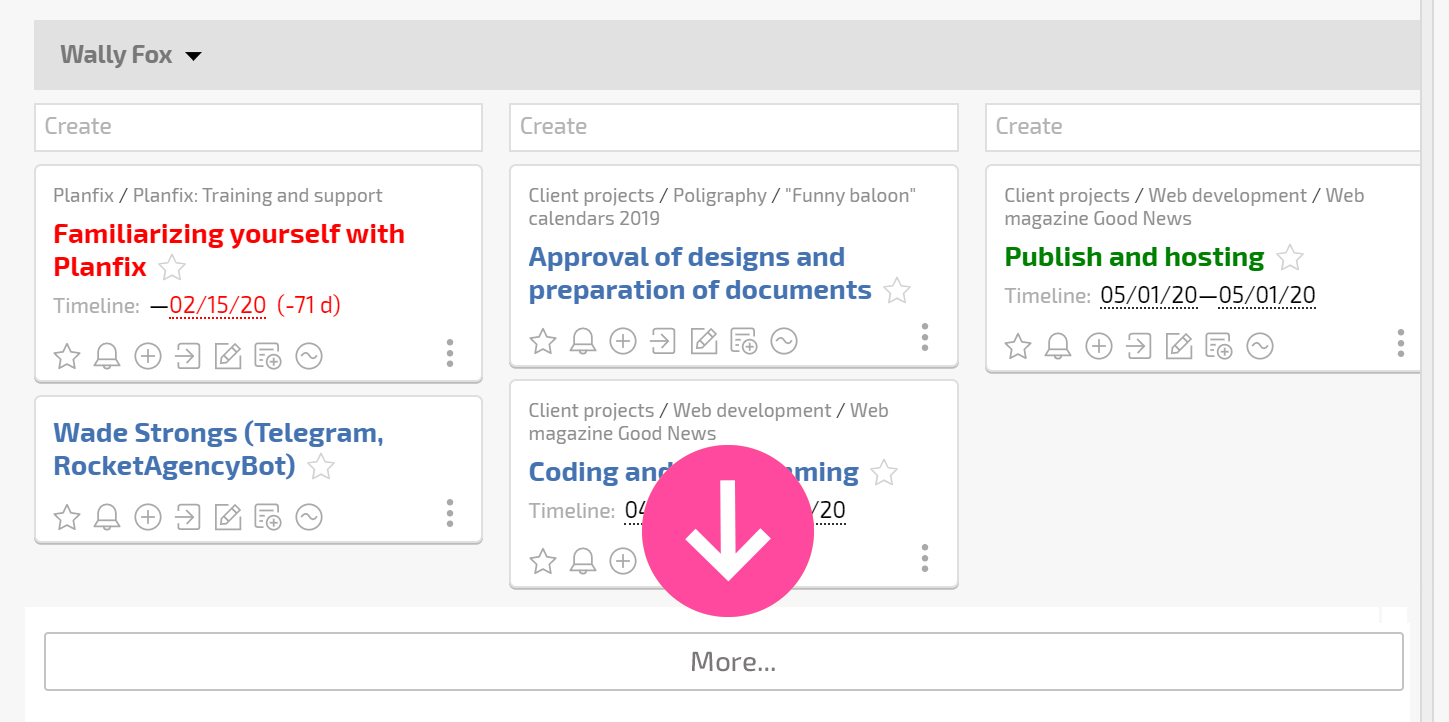Image resolution: width=1449 pixels, height=722 pixels.
Task: Click the bell icon on Publish and hosting card
Action: coord(1058,346)
